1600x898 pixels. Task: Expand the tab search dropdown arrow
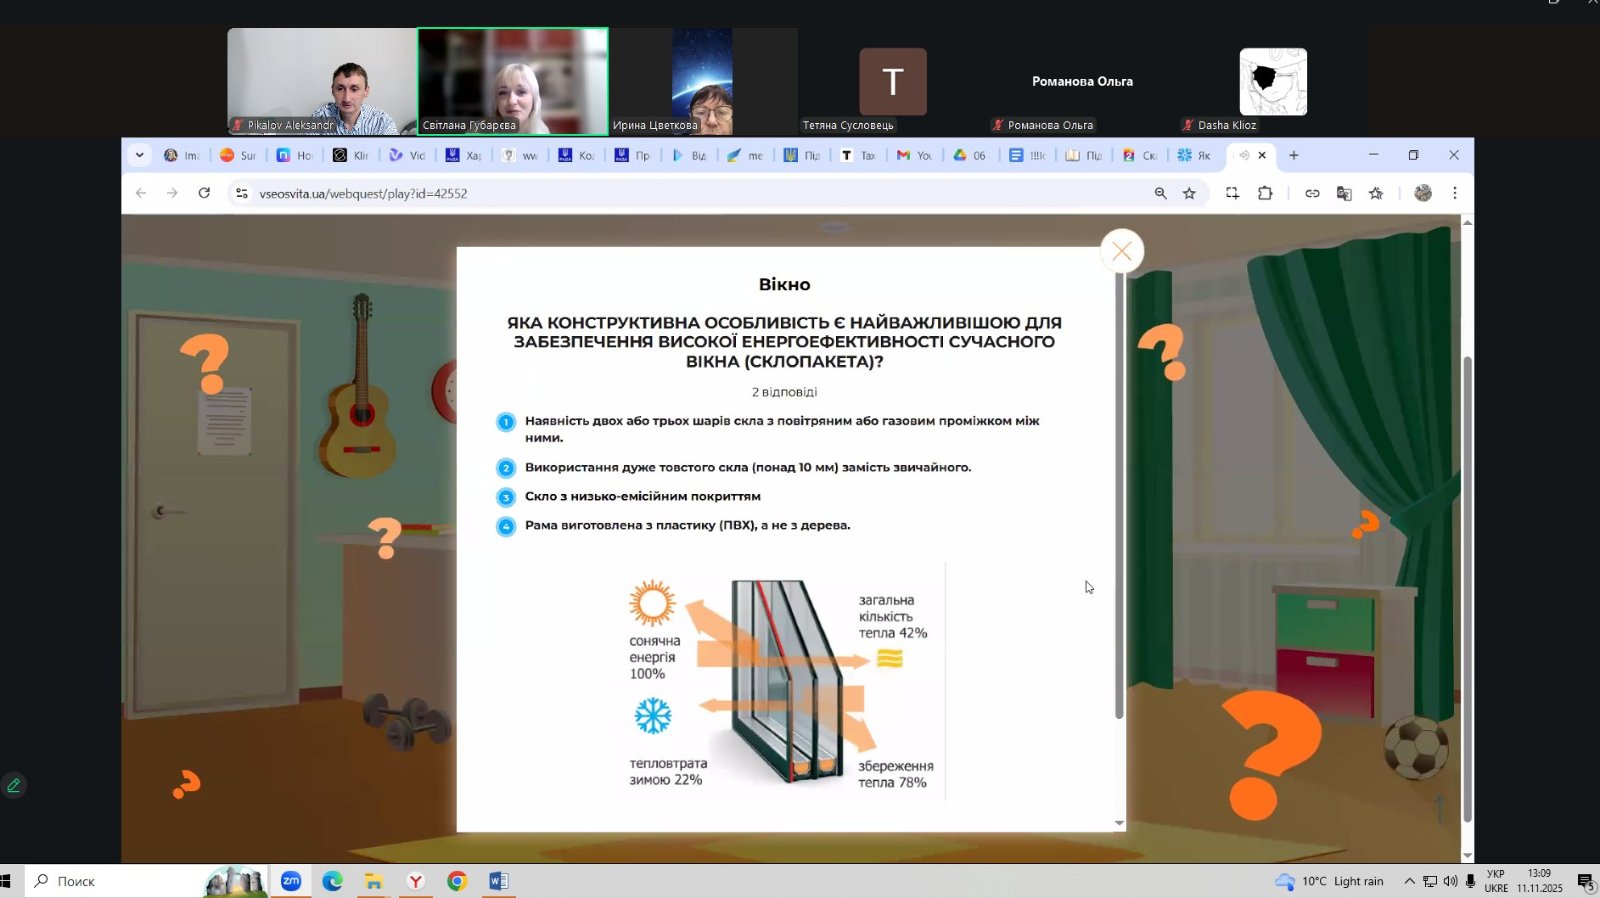click(140, 155)
